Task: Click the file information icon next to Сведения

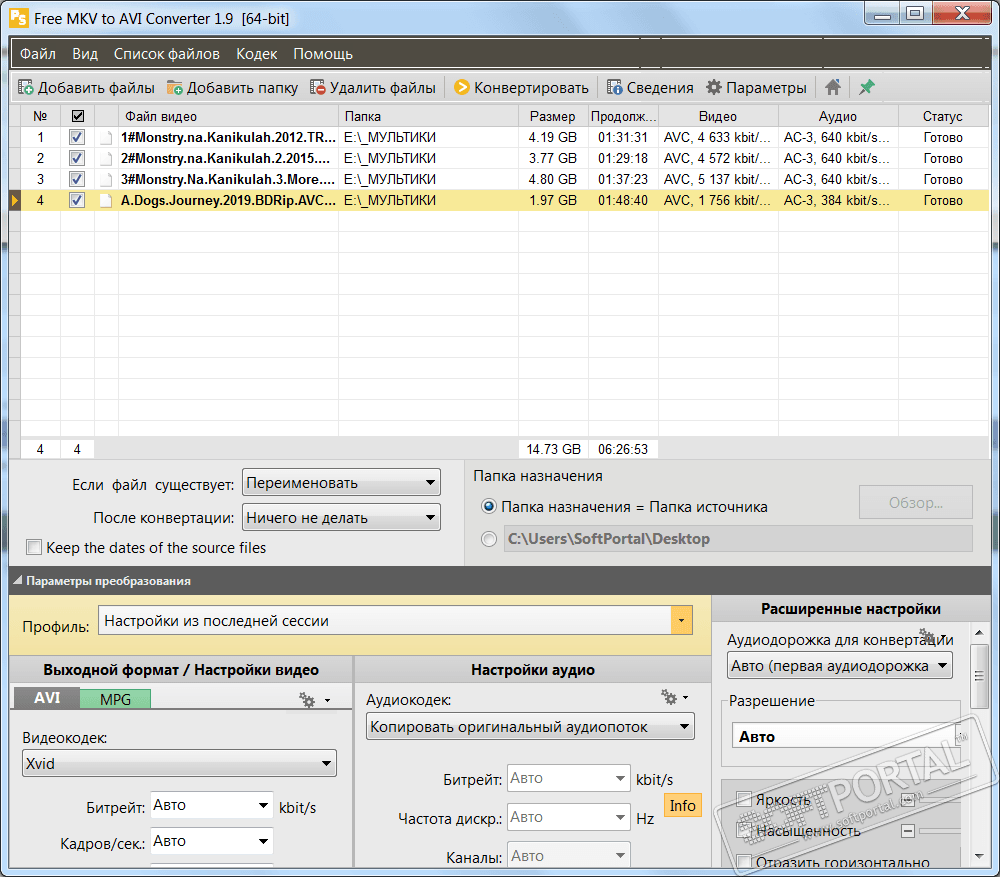Action: pyautogui.click(x=615, y=87)
